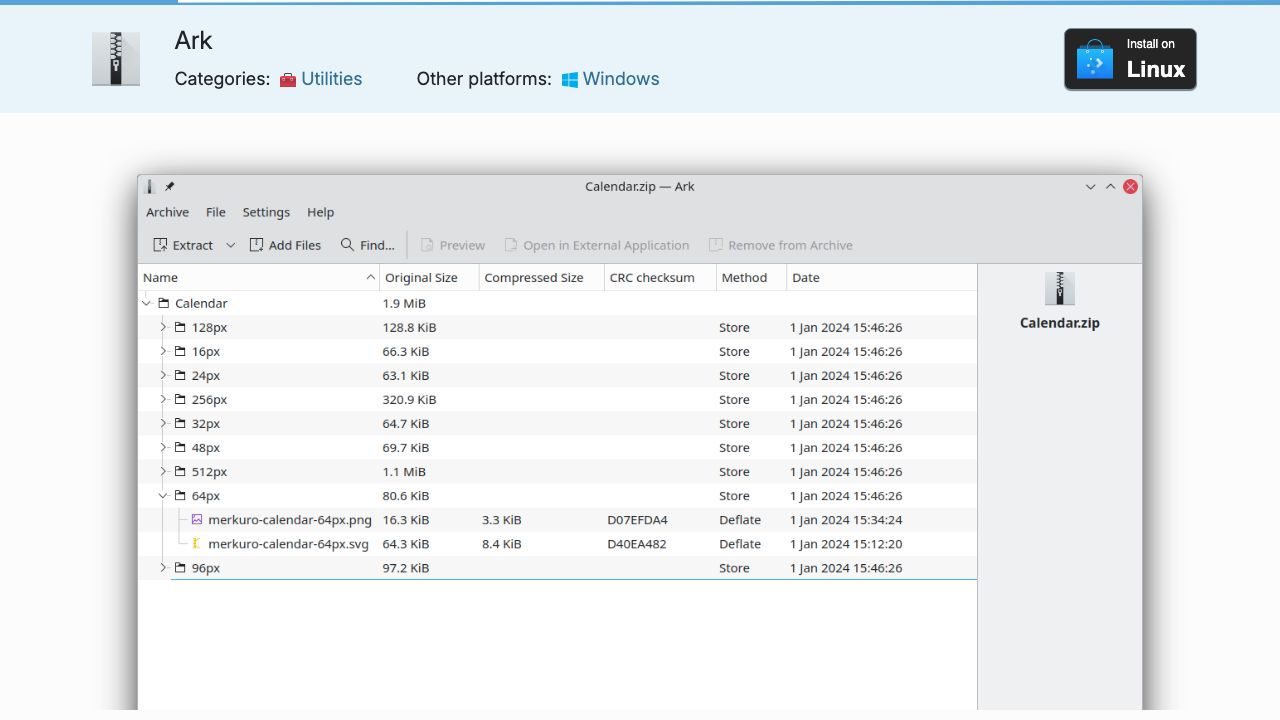The width and height of the screenshot is (1280, 720).
Task: Sort by Date column header
Action: [881, 278]
